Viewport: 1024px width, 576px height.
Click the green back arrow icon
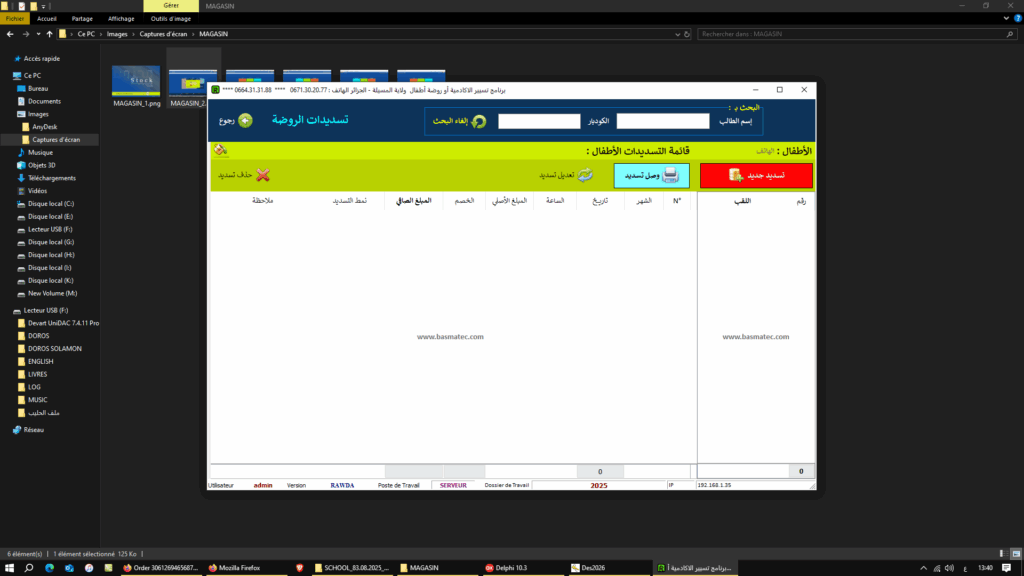[x=245, y=121]
